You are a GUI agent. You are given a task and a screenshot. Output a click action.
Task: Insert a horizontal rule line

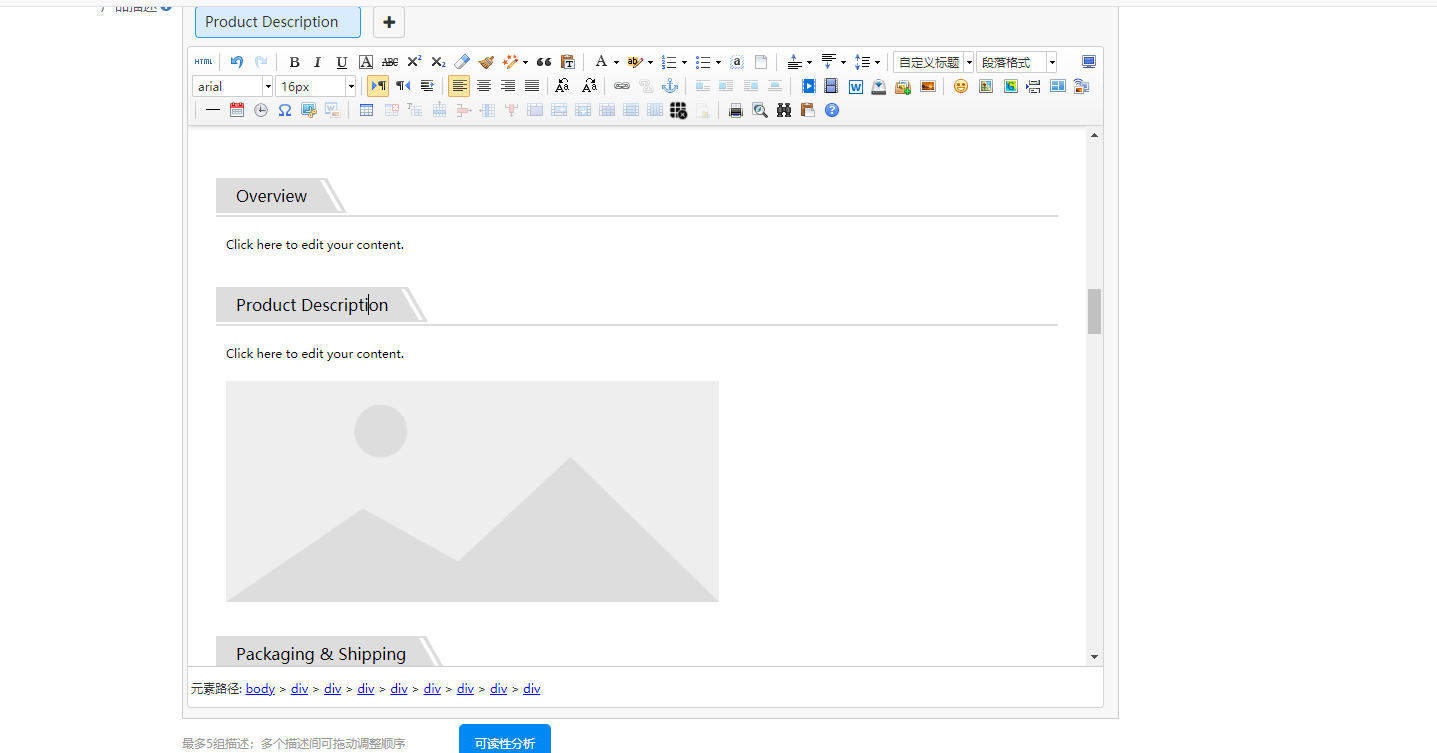click(x=213, y=110)
